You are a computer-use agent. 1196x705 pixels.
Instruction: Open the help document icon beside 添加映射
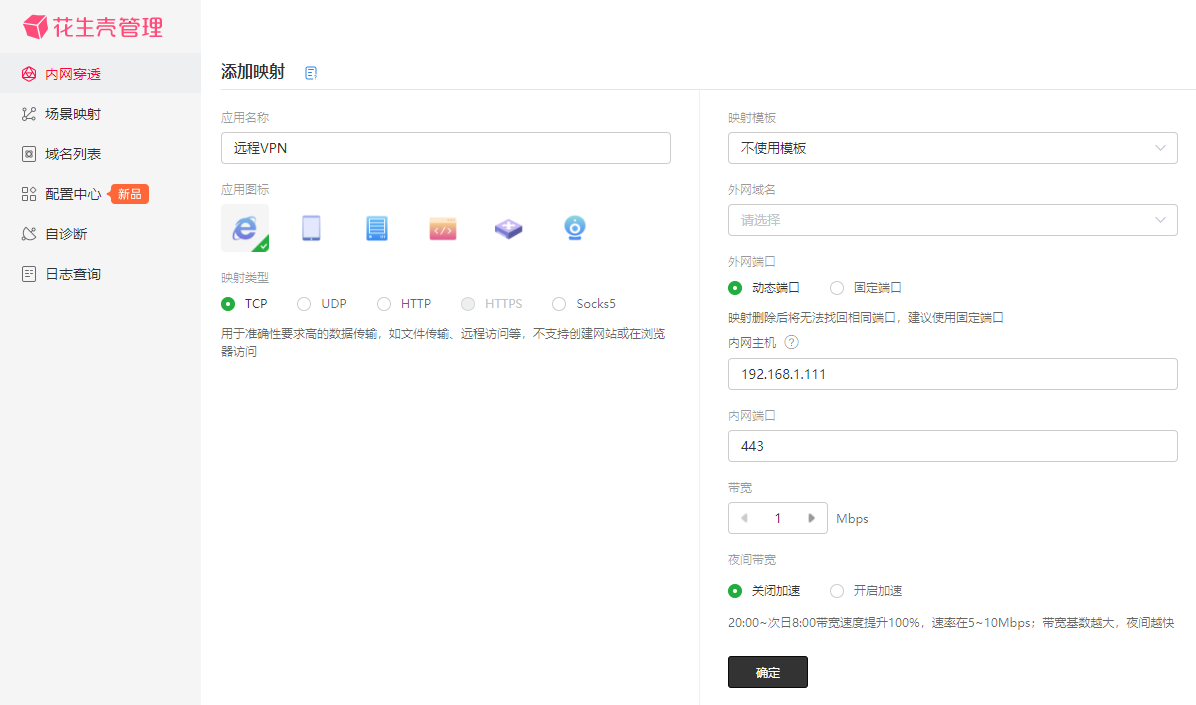tap(310, 73)
